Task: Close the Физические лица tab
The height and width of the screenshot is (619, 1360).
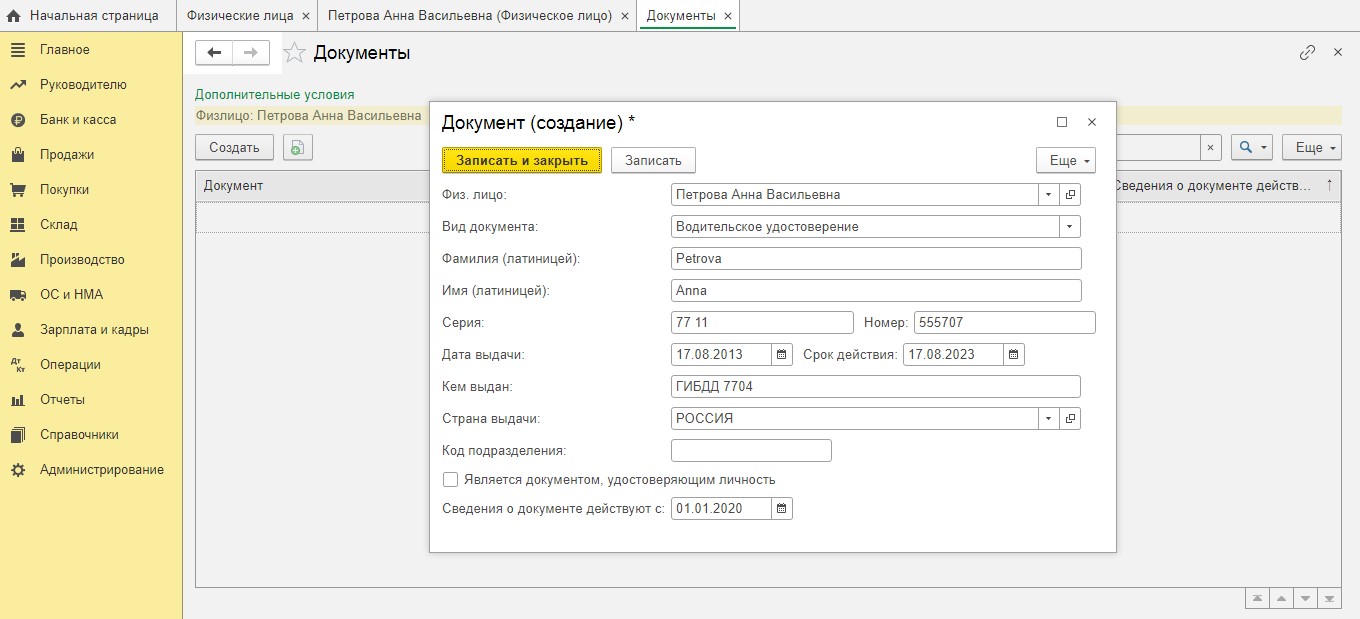Action: pyautogui.click(x=306, y=16)
